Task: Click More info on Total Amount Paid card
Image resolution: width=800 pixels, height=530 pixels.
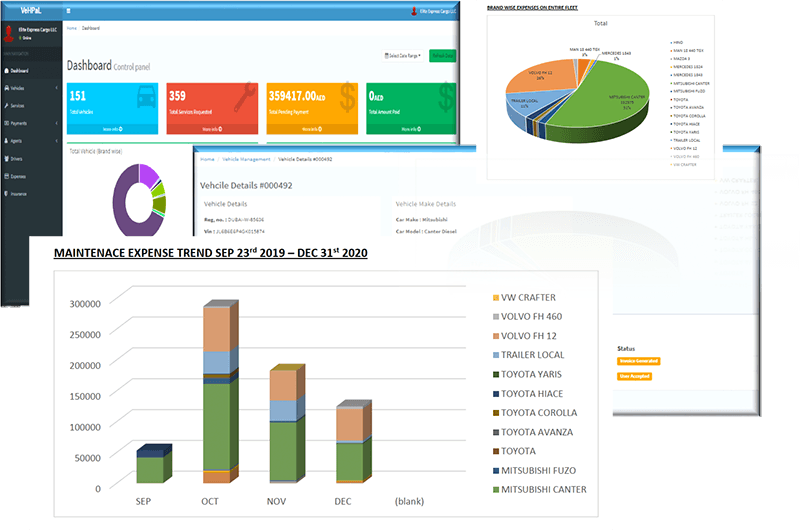Action: [411, 129]
